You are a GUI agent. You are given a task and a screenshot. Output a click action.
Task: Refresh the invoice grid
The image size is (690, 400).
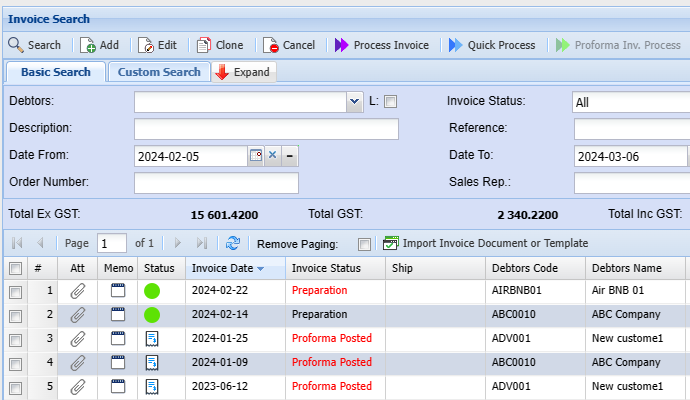233,243
